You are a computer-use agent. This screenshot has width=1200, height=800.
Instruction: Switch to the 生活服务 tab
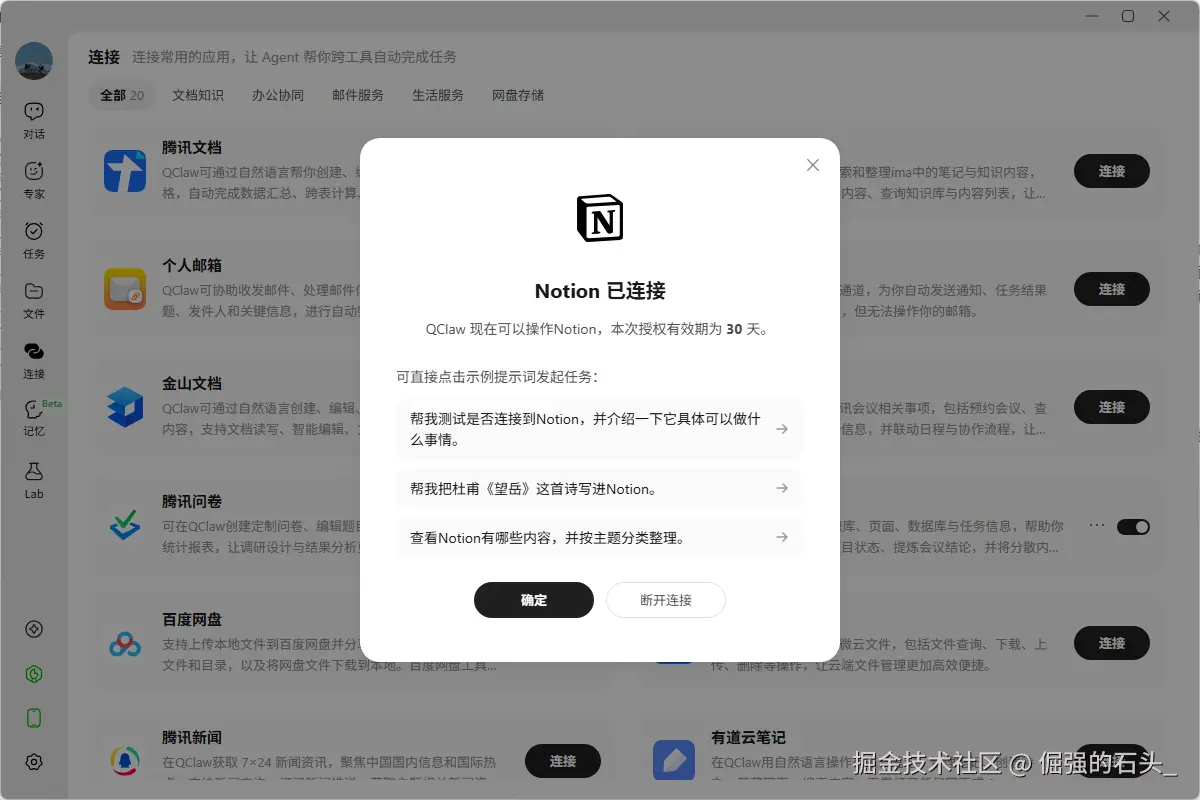(438, 95)
